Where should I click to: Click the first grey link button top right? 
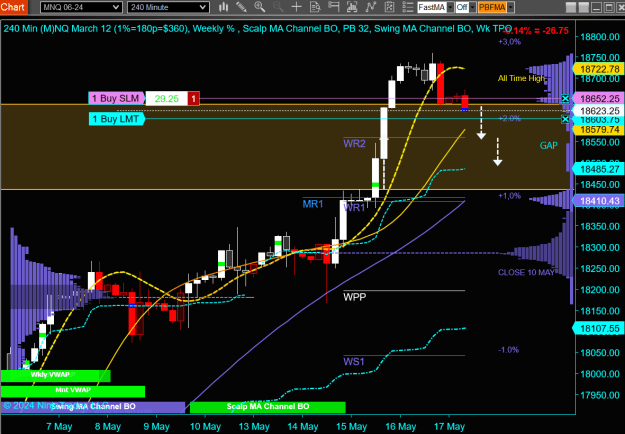(571, 7)
